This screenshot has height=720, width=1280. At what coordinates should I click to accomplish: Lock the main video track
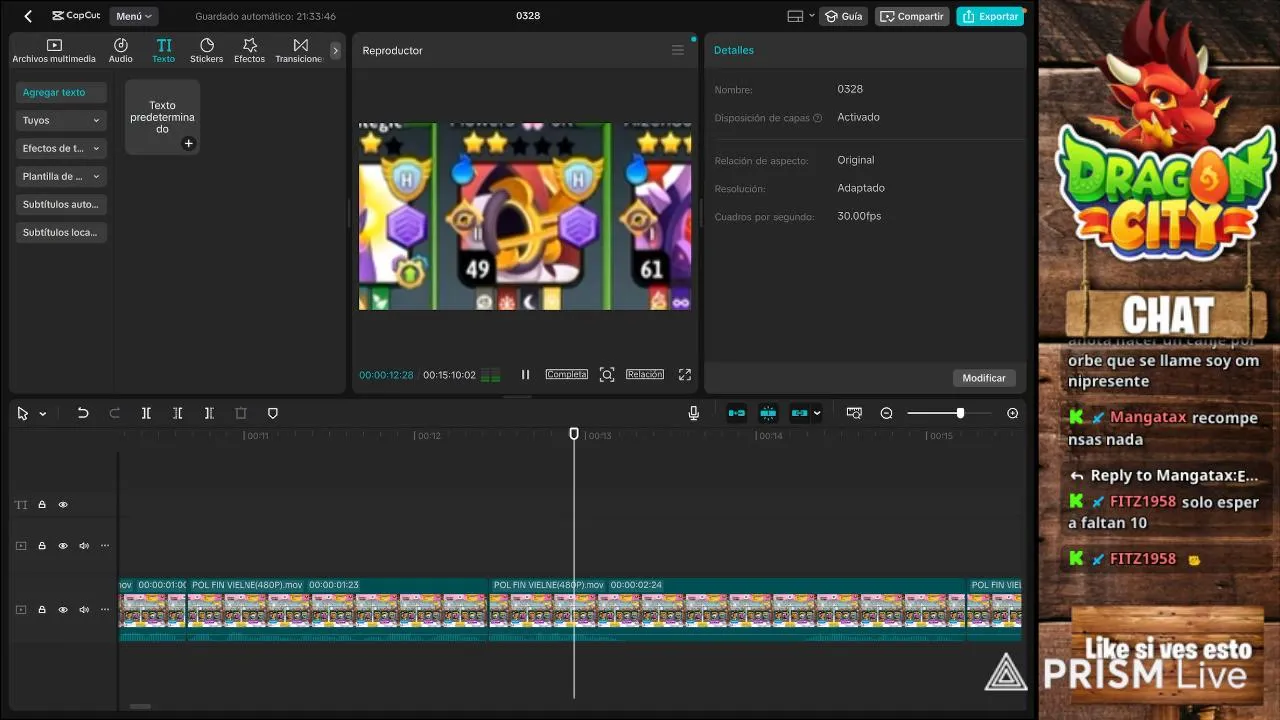tap(42, 610)
